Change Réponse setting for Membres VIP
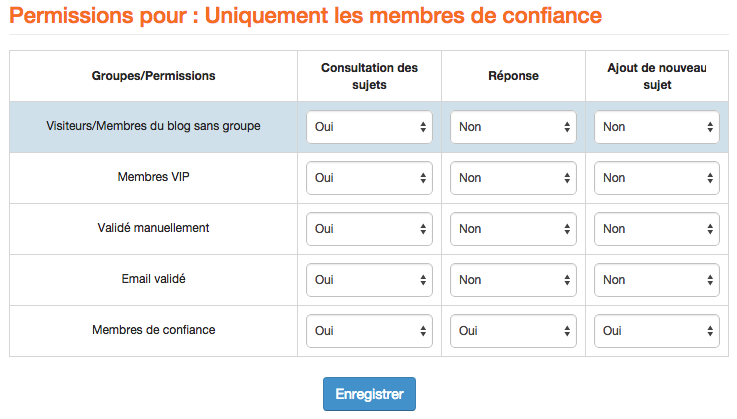 pyautogui.click(x=513, y=178)
